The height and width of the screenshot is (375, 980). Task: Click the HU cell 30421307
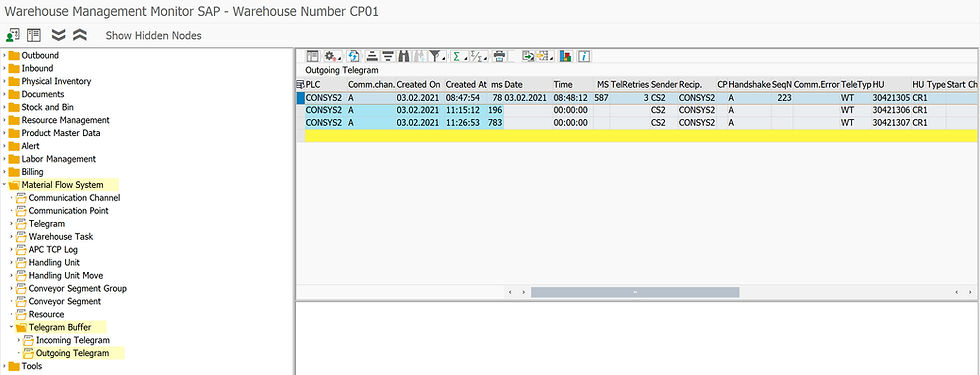click(891, 122)
